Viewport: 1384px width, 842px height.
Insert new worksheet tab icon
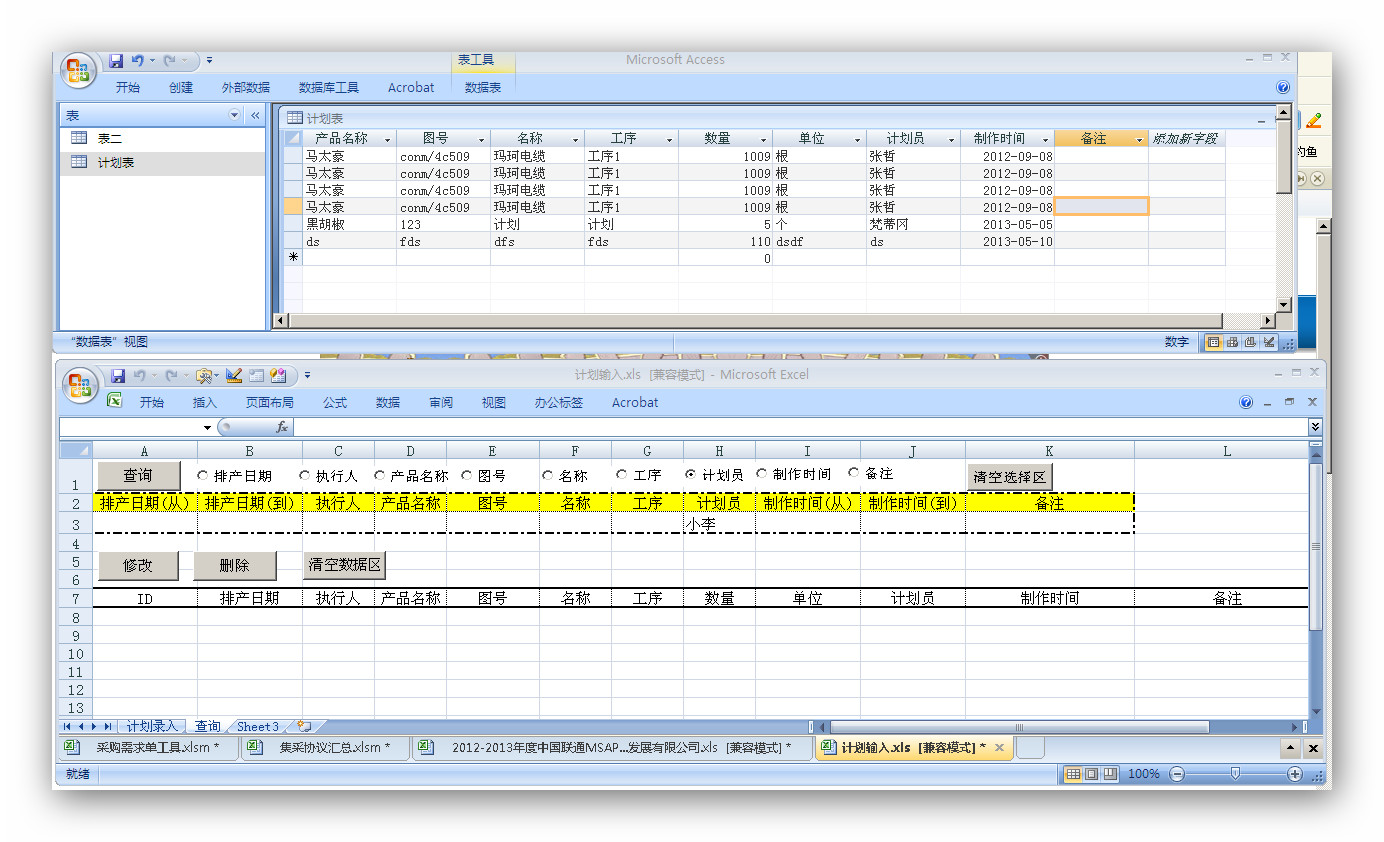coord(304,726)
